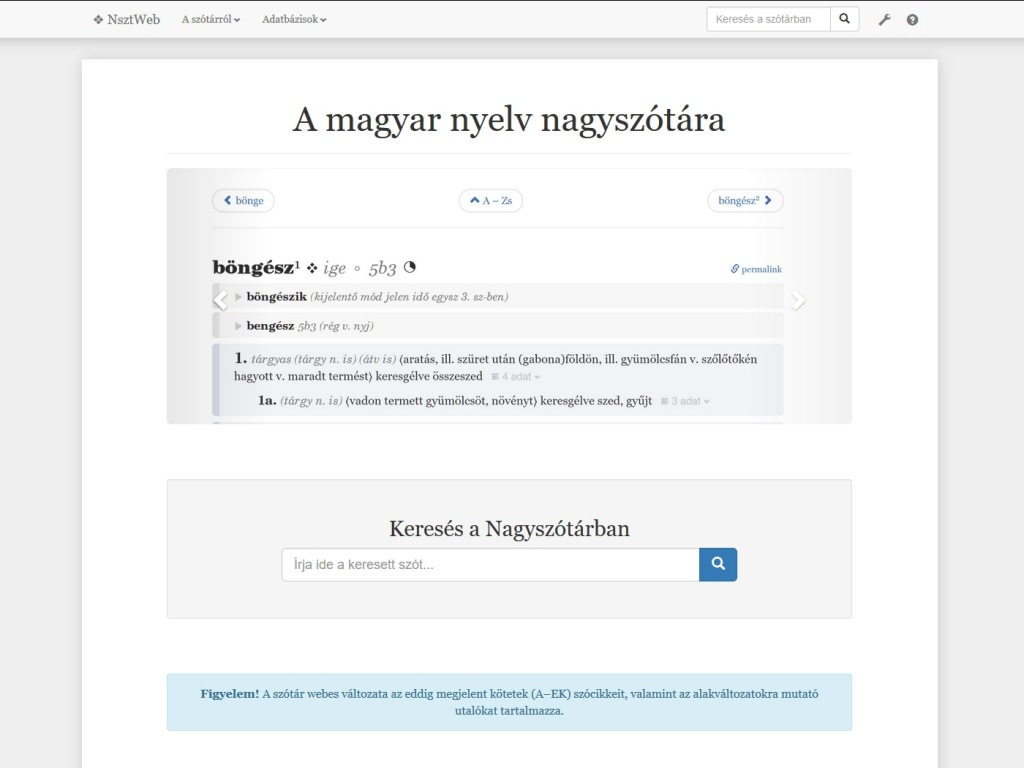The height and width of the screenshot is (768, 1024).
Task: Click the next slide arrow in carousel
Action: [x=798, y=300]
